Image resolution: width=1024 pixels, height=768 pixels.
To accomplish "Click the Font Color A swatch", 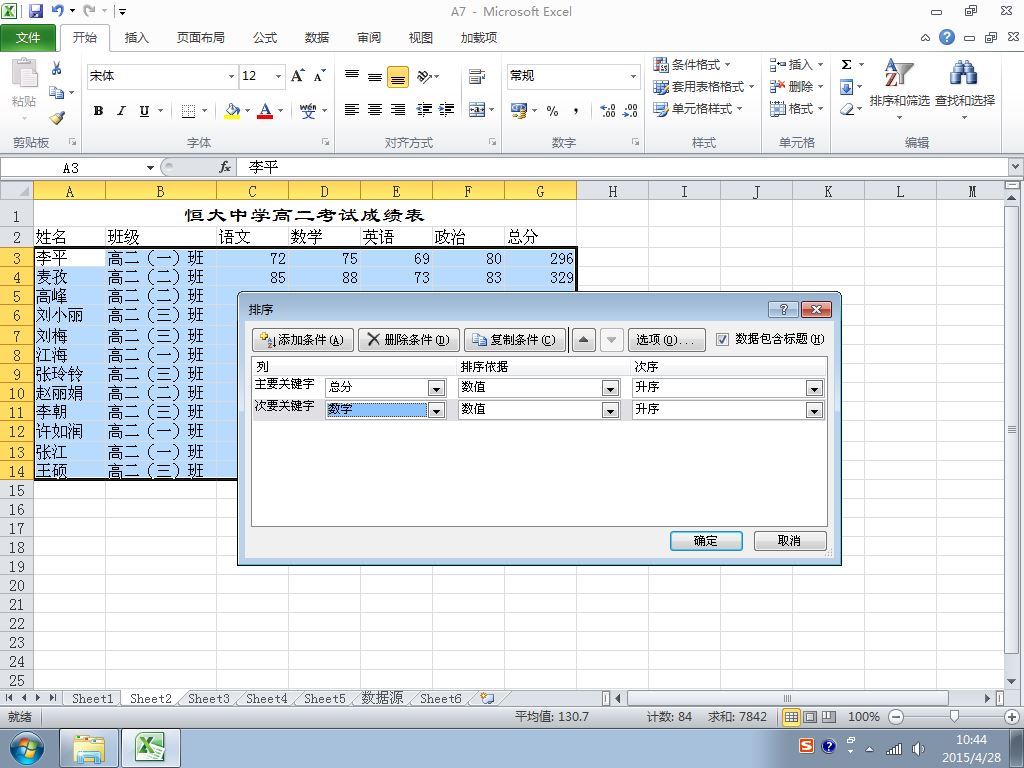I will [x=265, y=111].
